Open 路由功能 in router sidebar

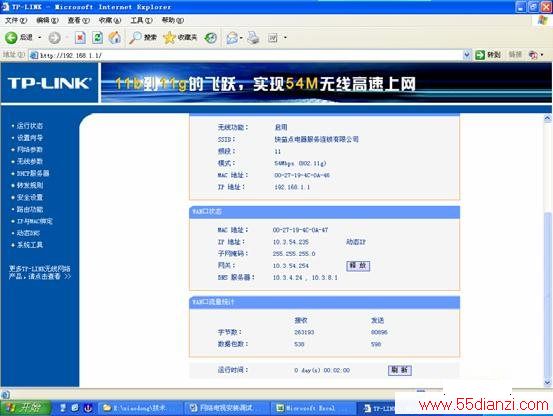point(30,209)
